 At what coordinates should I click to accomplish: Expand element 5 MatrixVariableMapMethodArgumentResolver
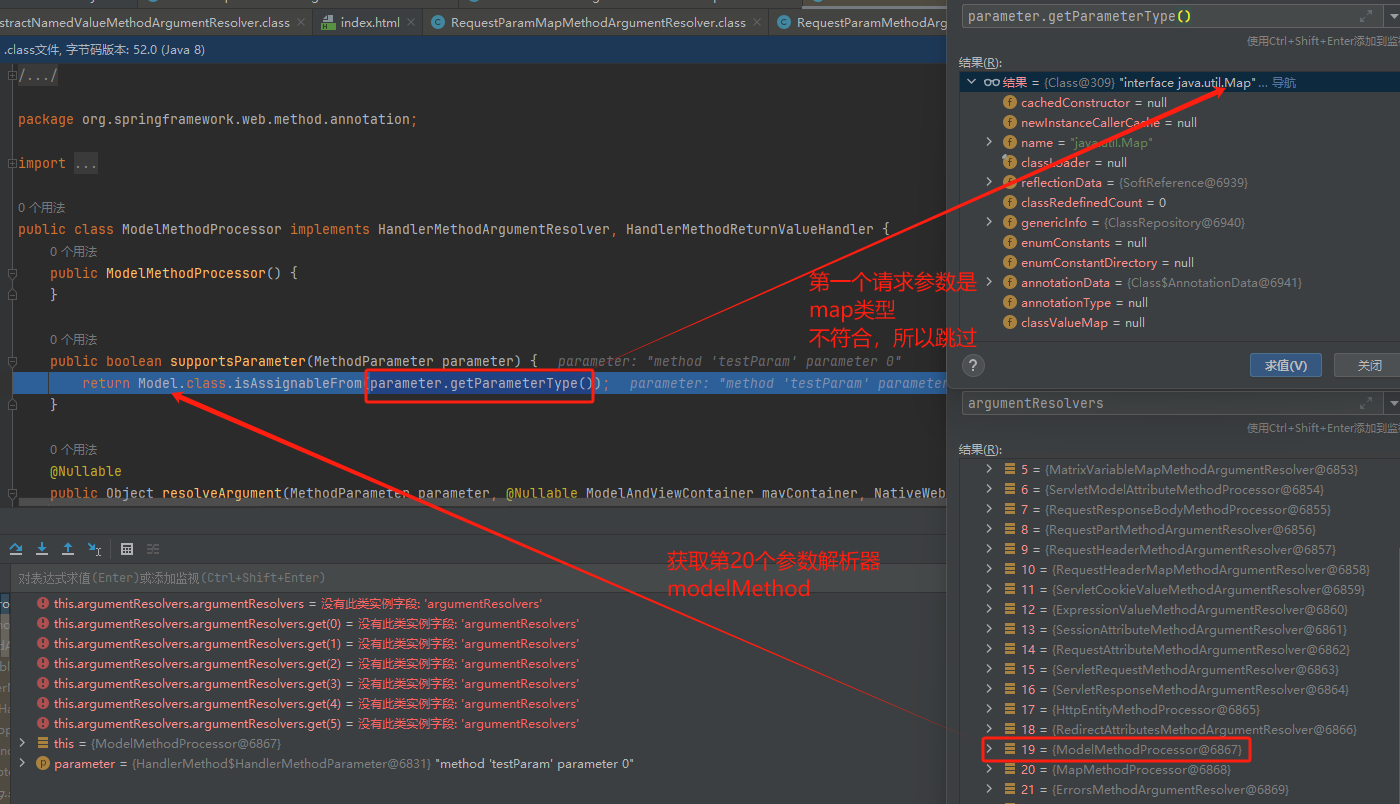click(x=989, y=470)
